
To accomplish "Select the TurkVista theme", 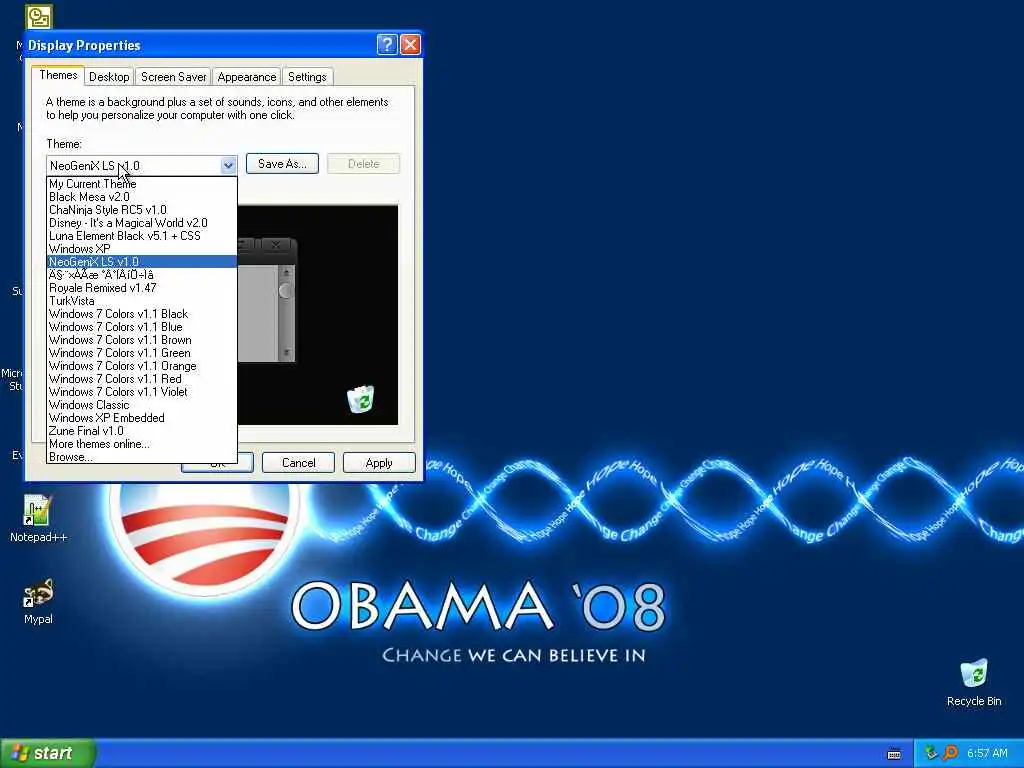I will coord(142,301).
